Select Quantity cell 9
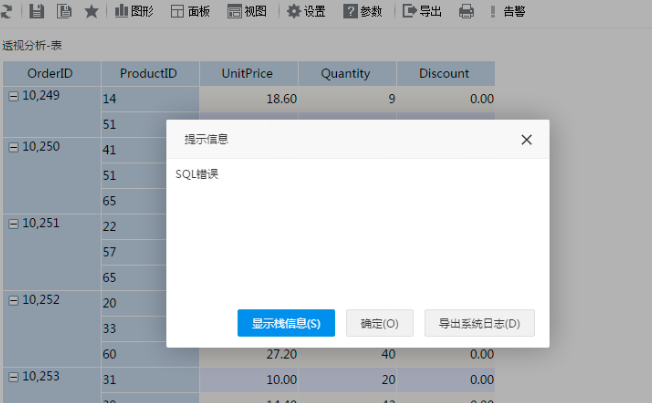This screenshot has height=403, width=652. [x=347, y=99]
